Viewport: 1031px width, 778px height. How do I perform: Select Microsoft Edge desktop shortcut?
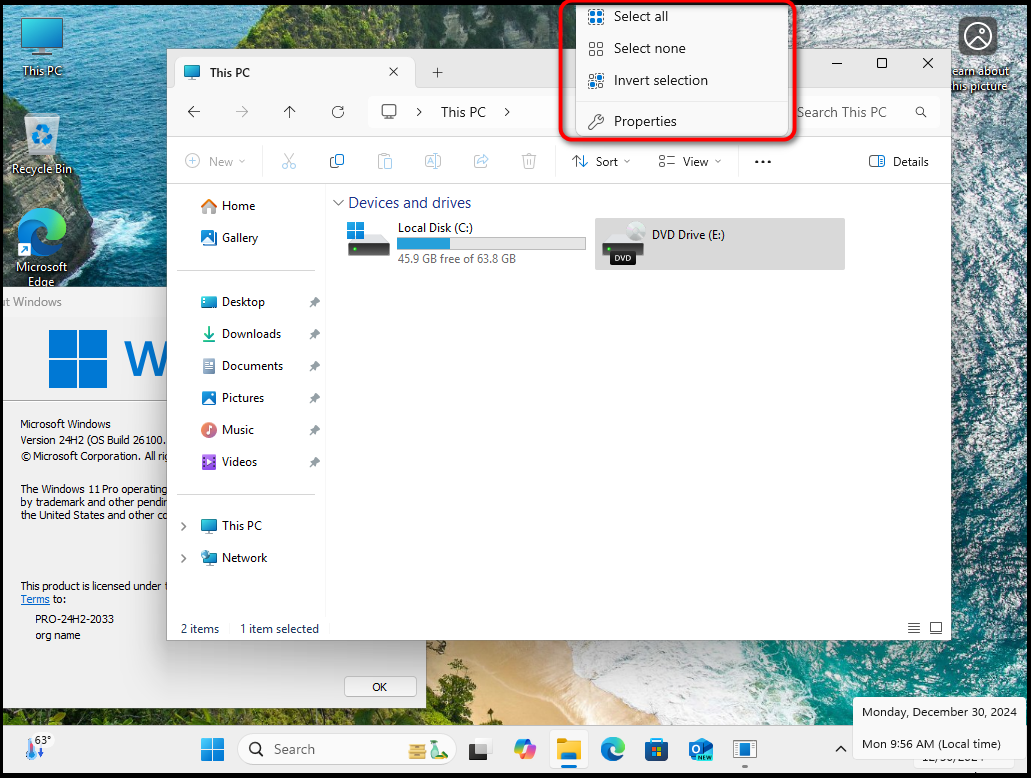(41, 247)
